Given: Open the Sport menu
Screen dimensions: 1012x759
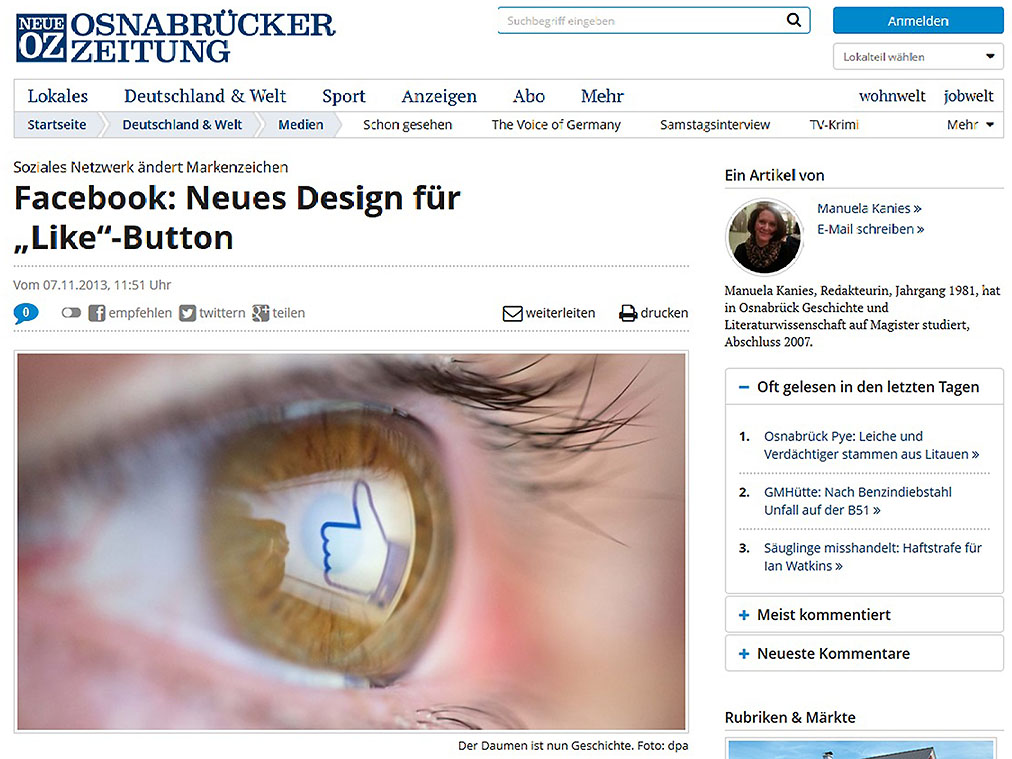Looking at the screenshot, I should click(x=343, y=96).
